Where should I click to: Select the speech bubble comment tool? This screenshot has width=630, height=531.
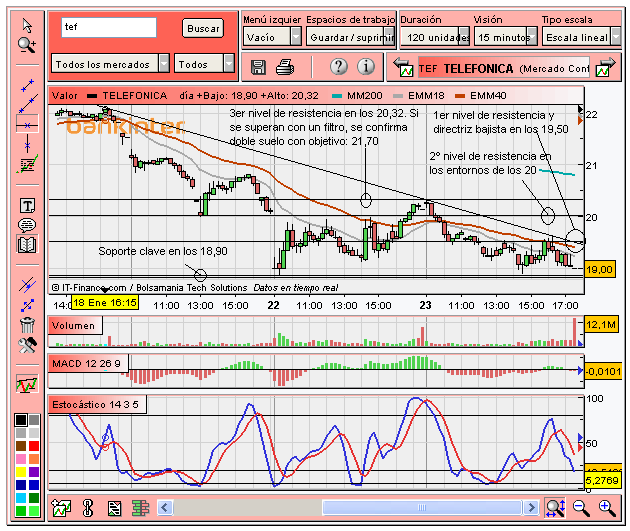(27, 225)
